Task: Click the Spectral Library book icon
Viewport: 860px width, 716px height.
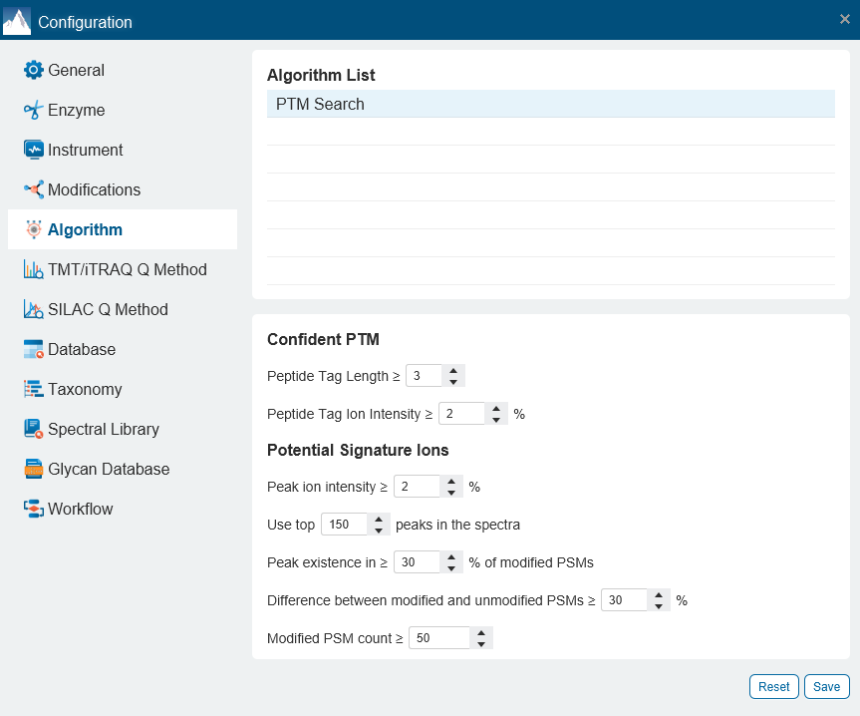Action: pyautogui.click(x=35, y=429)
